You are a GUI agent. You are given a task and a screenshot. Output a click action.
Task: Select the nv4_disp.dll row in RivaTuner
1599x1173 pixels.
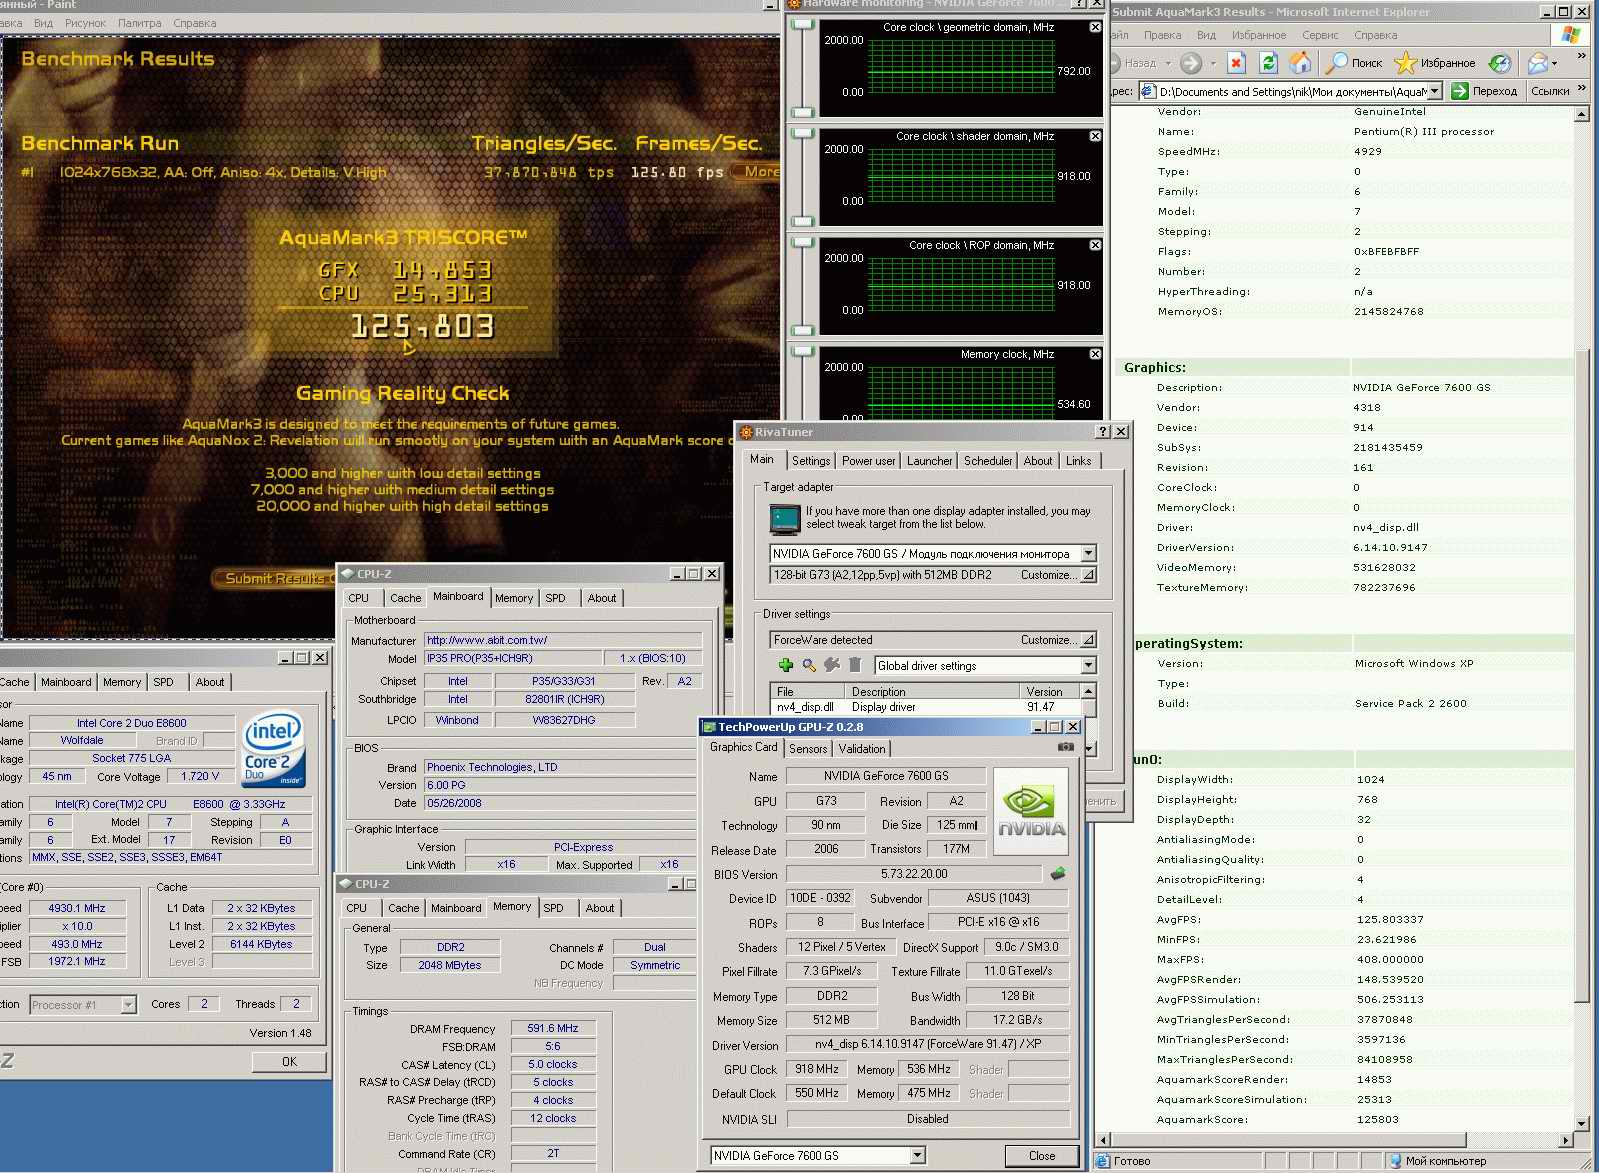(x=924, y=707)
